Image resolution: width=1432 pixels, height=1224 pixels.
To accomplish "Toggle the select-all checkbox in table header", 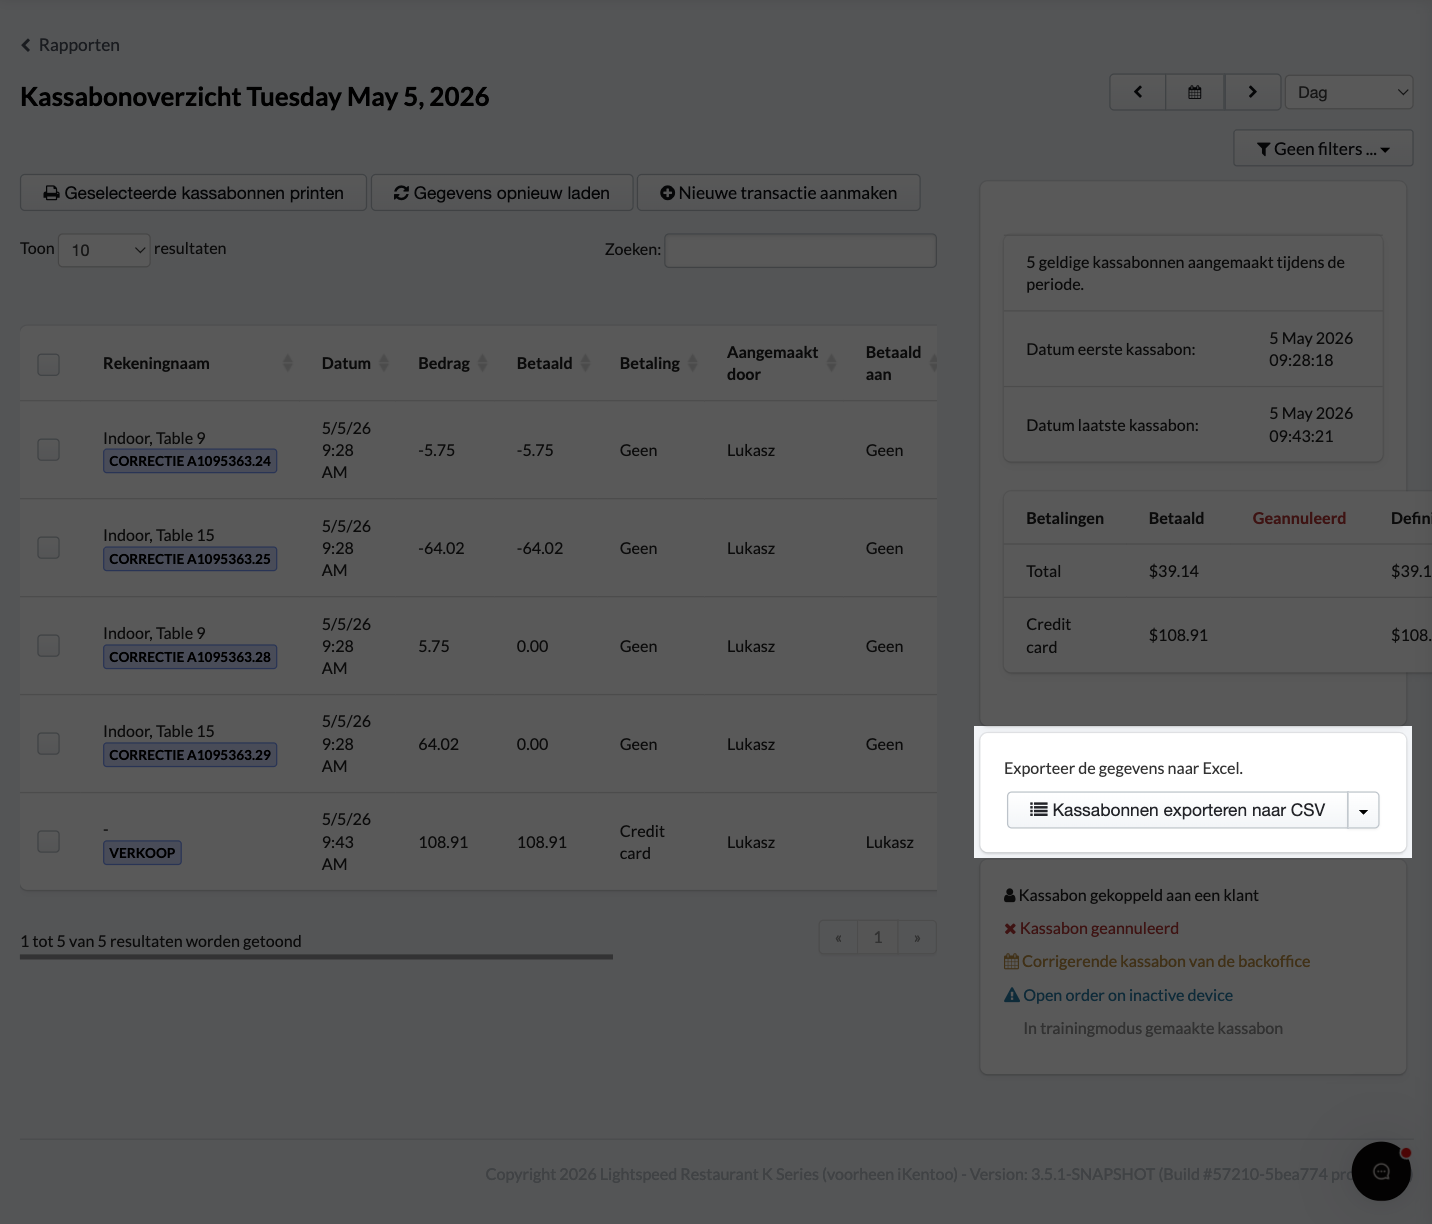I will pyautogui.click(x=48, y=364).
